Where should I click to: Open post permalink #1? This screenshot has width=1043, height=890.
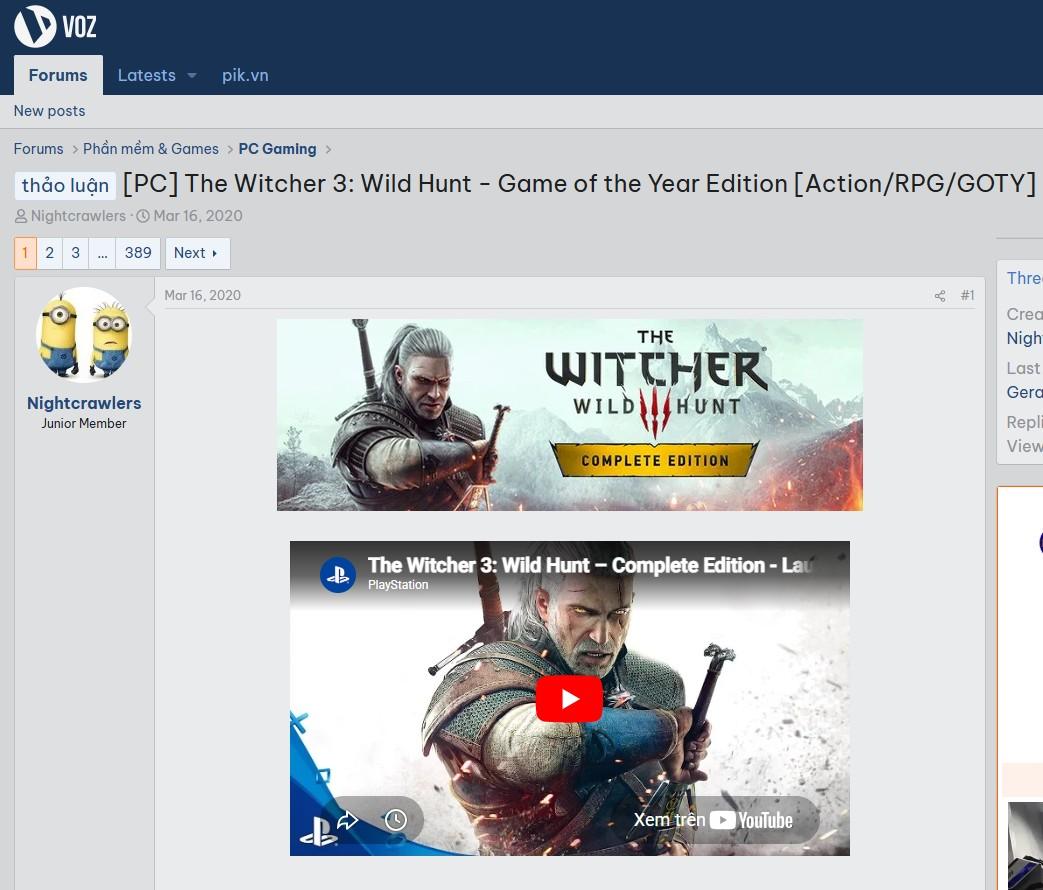pyautogui.click(x=967, y=295)
